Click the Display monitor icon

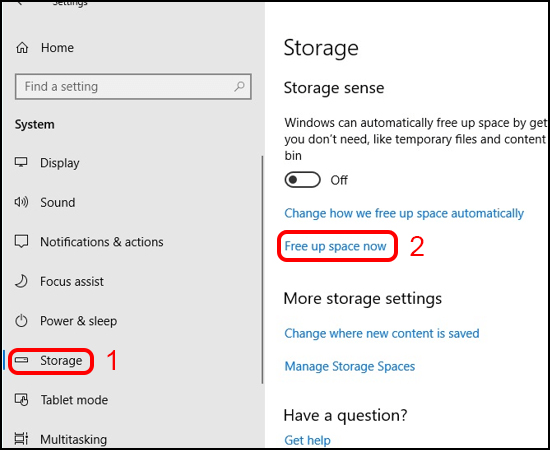[x=21, y=162]
